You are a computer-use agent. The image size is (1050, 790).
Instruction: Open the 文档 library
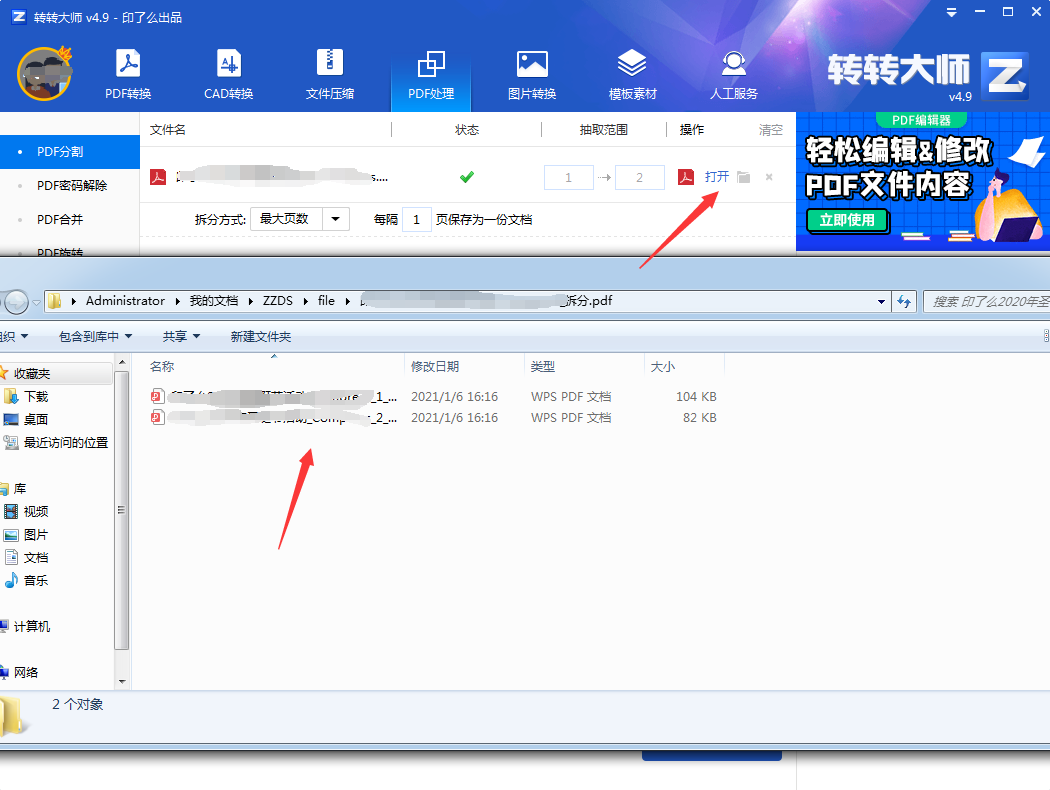(36, 558)
